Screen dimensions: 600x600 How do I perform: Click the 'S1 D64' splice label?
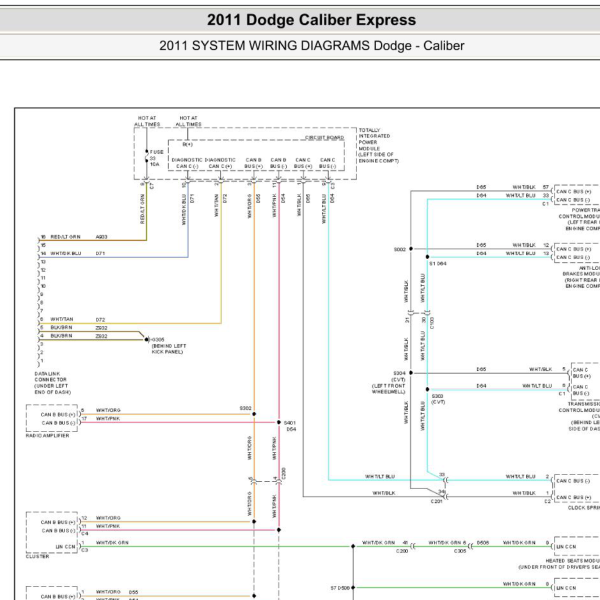pyautogui.click(x=437, y=264)
